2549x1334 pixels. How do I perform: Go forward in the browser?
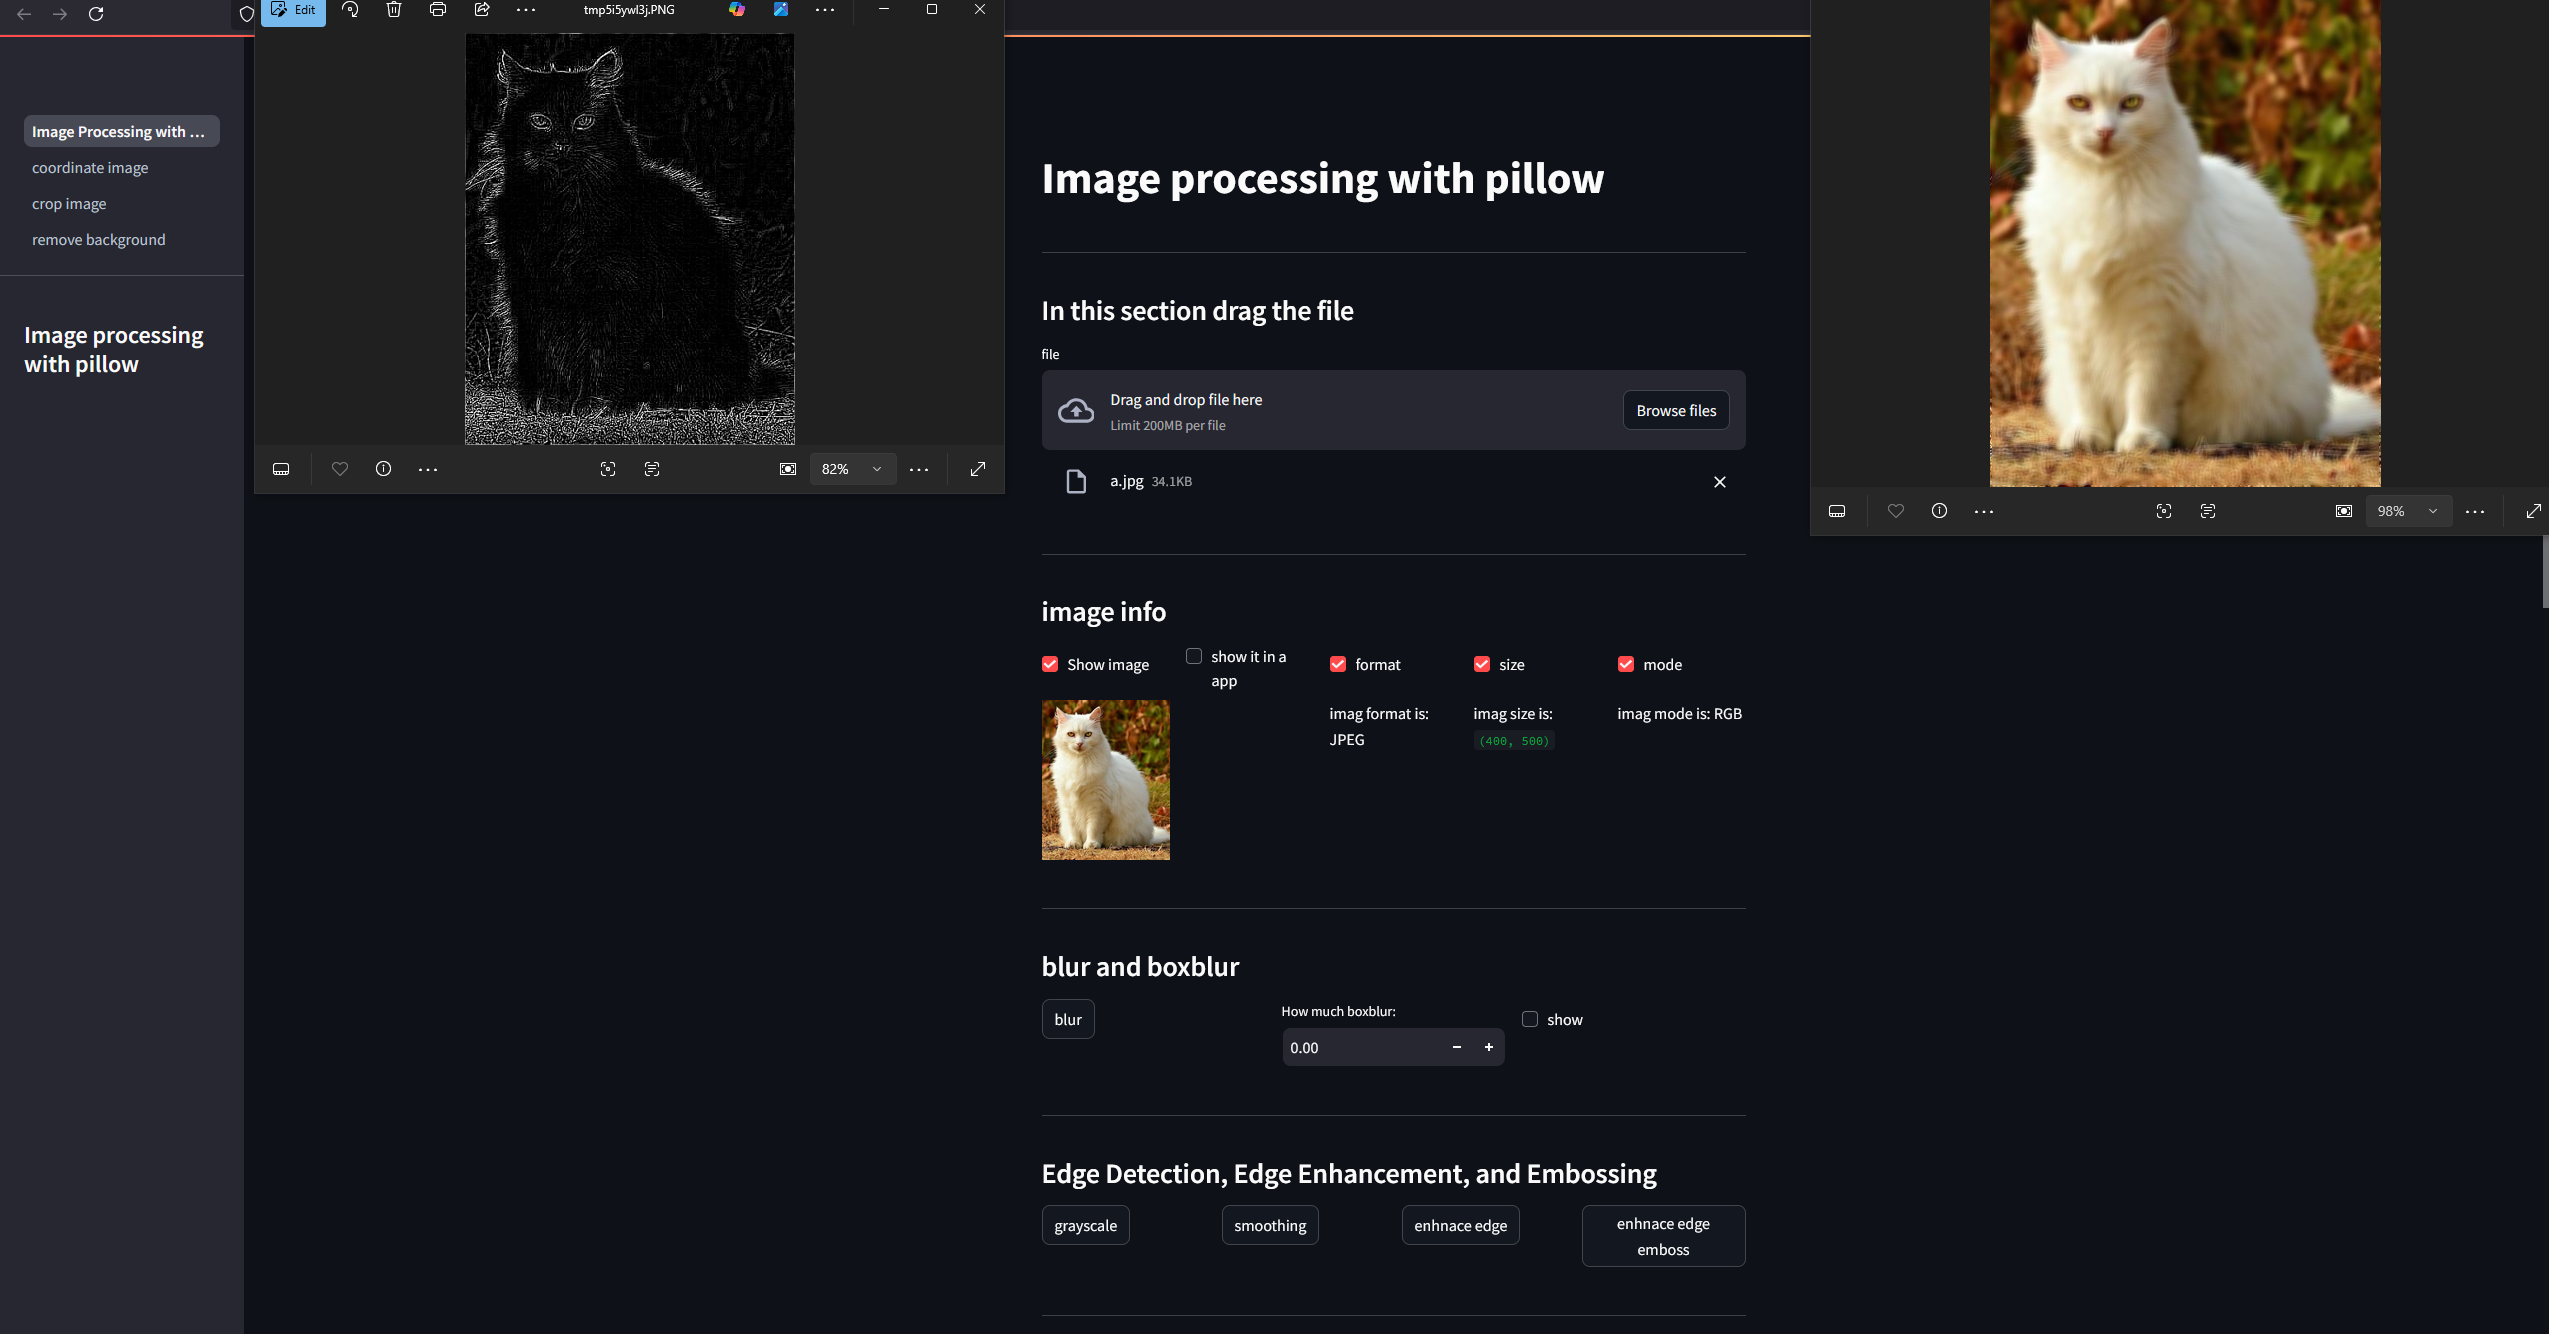click(60, 14)
